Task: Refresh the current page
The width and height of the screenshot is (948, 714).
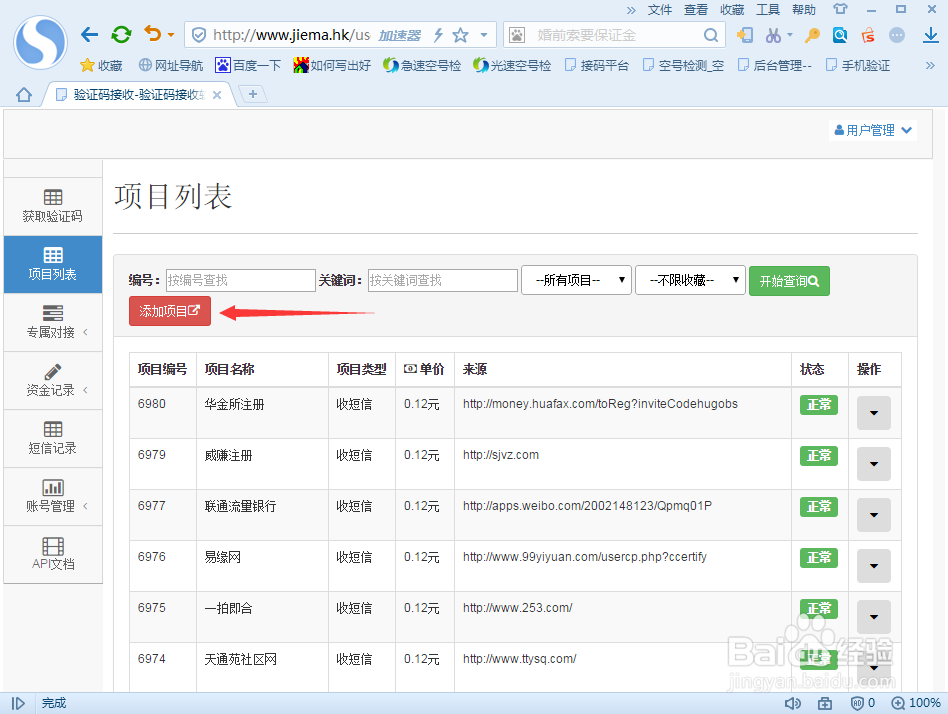Action: (121, 33)
